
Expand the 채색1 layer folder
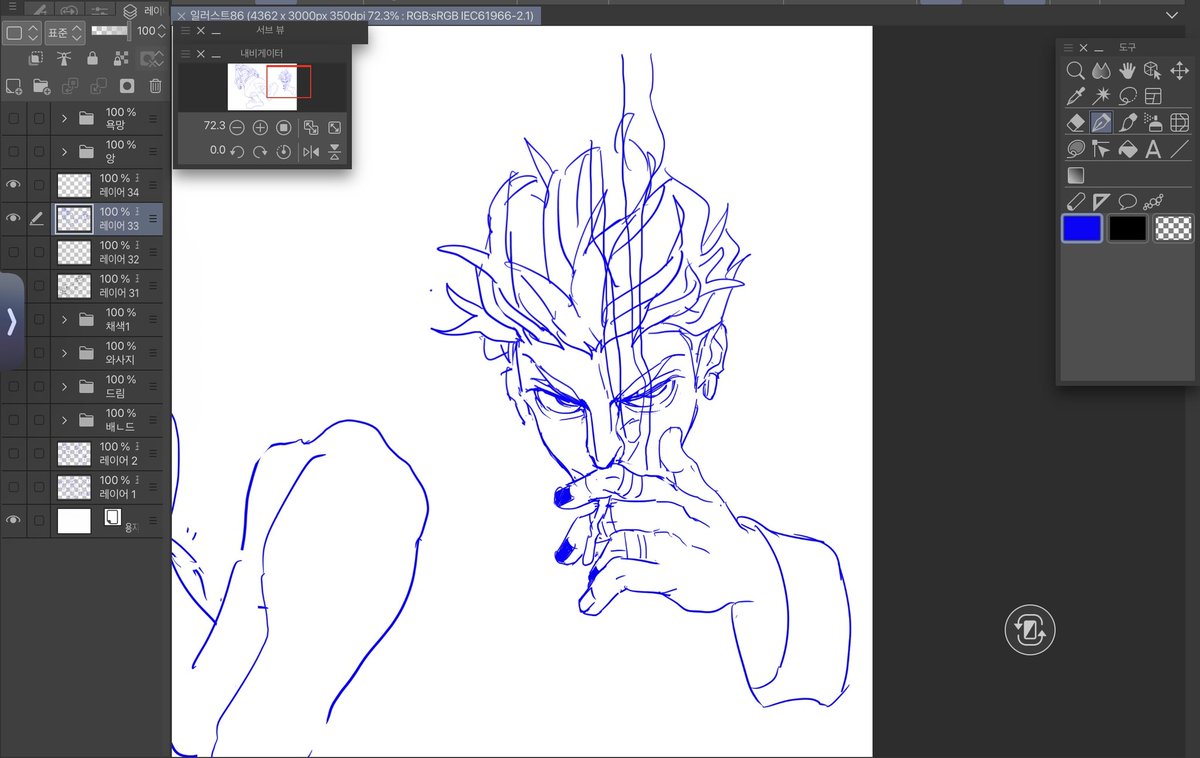(64, 319)
